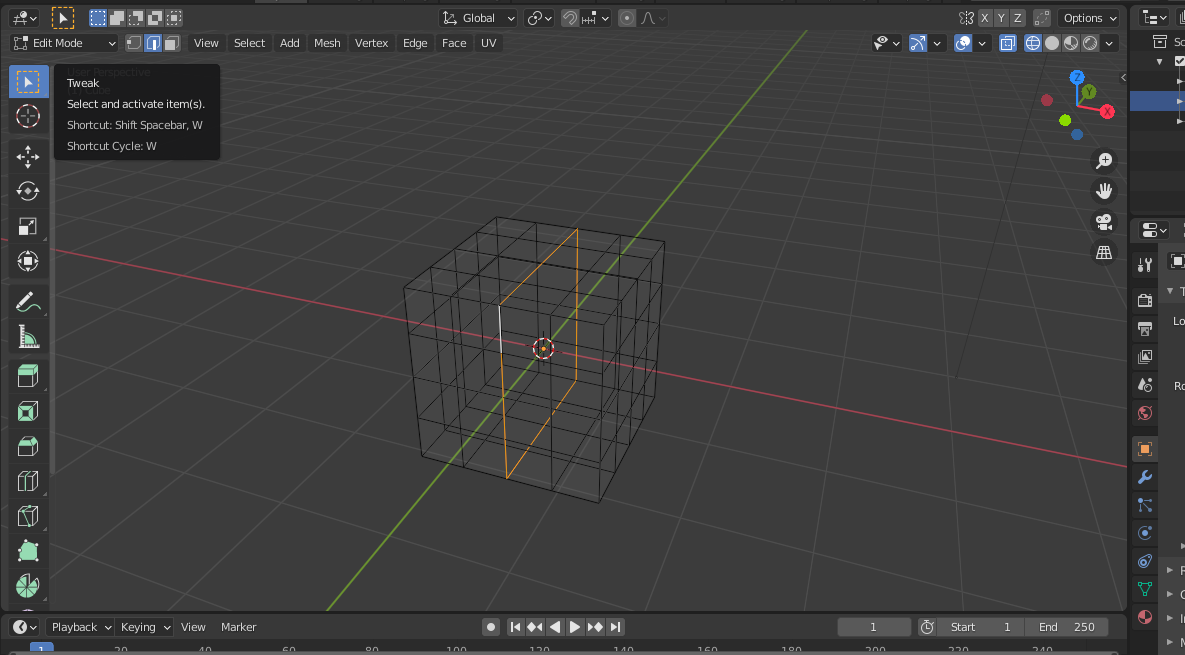1185x655 pixels.
Task: Open the timeline Marker menu
Action: tap(238, 627)
